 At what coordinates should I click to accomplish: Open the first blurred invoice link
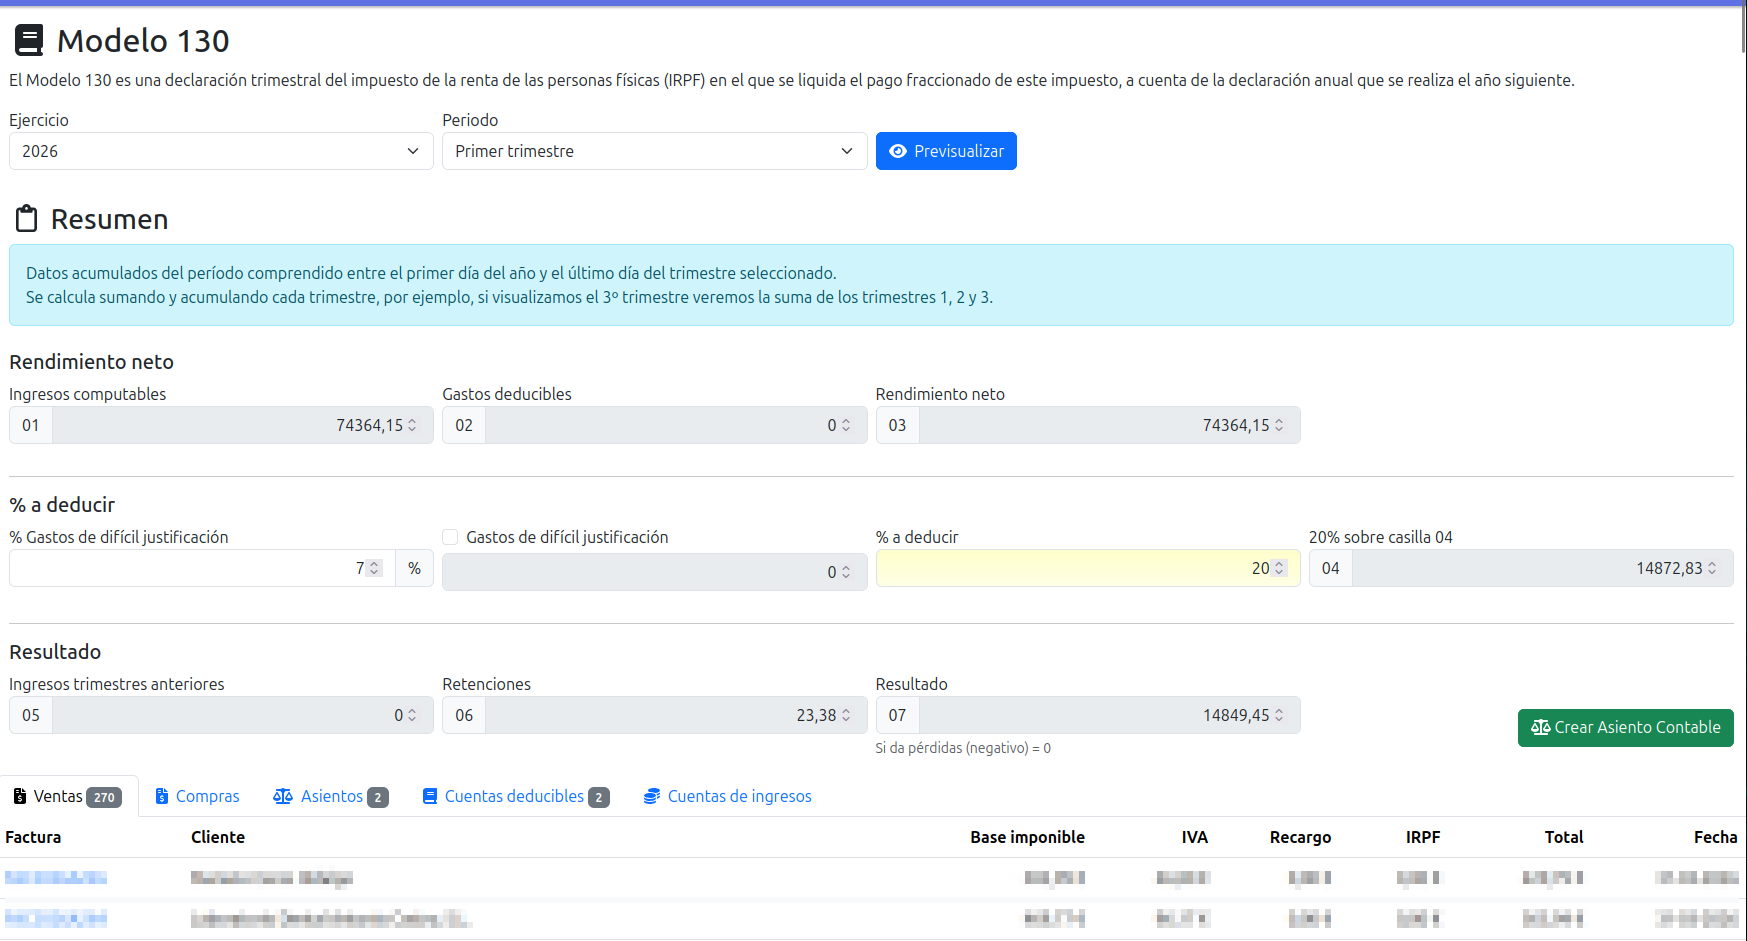point(56,878)
